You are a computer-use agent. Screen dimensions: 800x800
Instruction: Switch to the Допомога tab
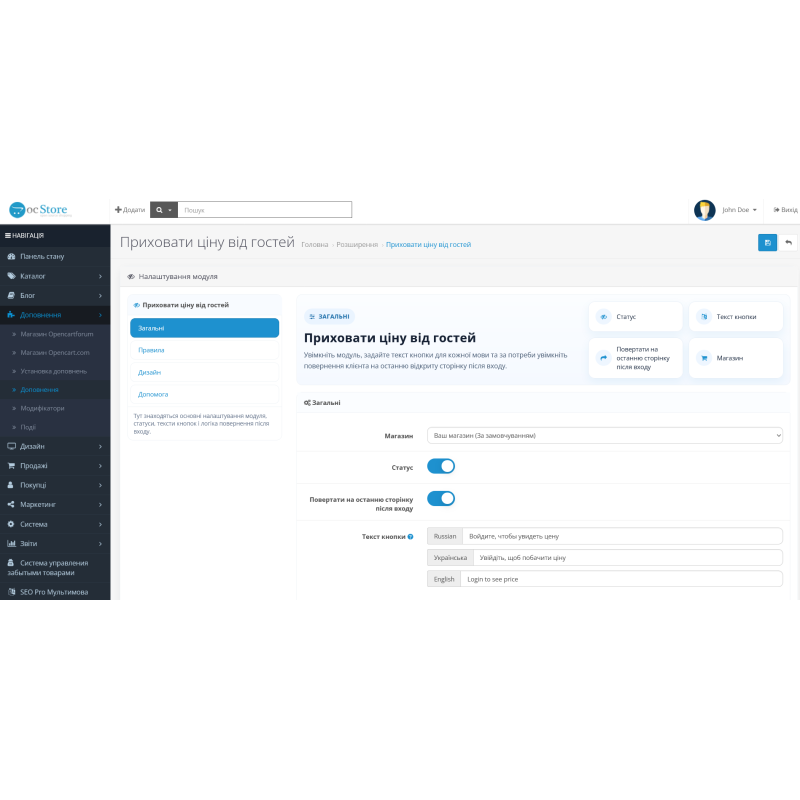(x=205, y=394)
